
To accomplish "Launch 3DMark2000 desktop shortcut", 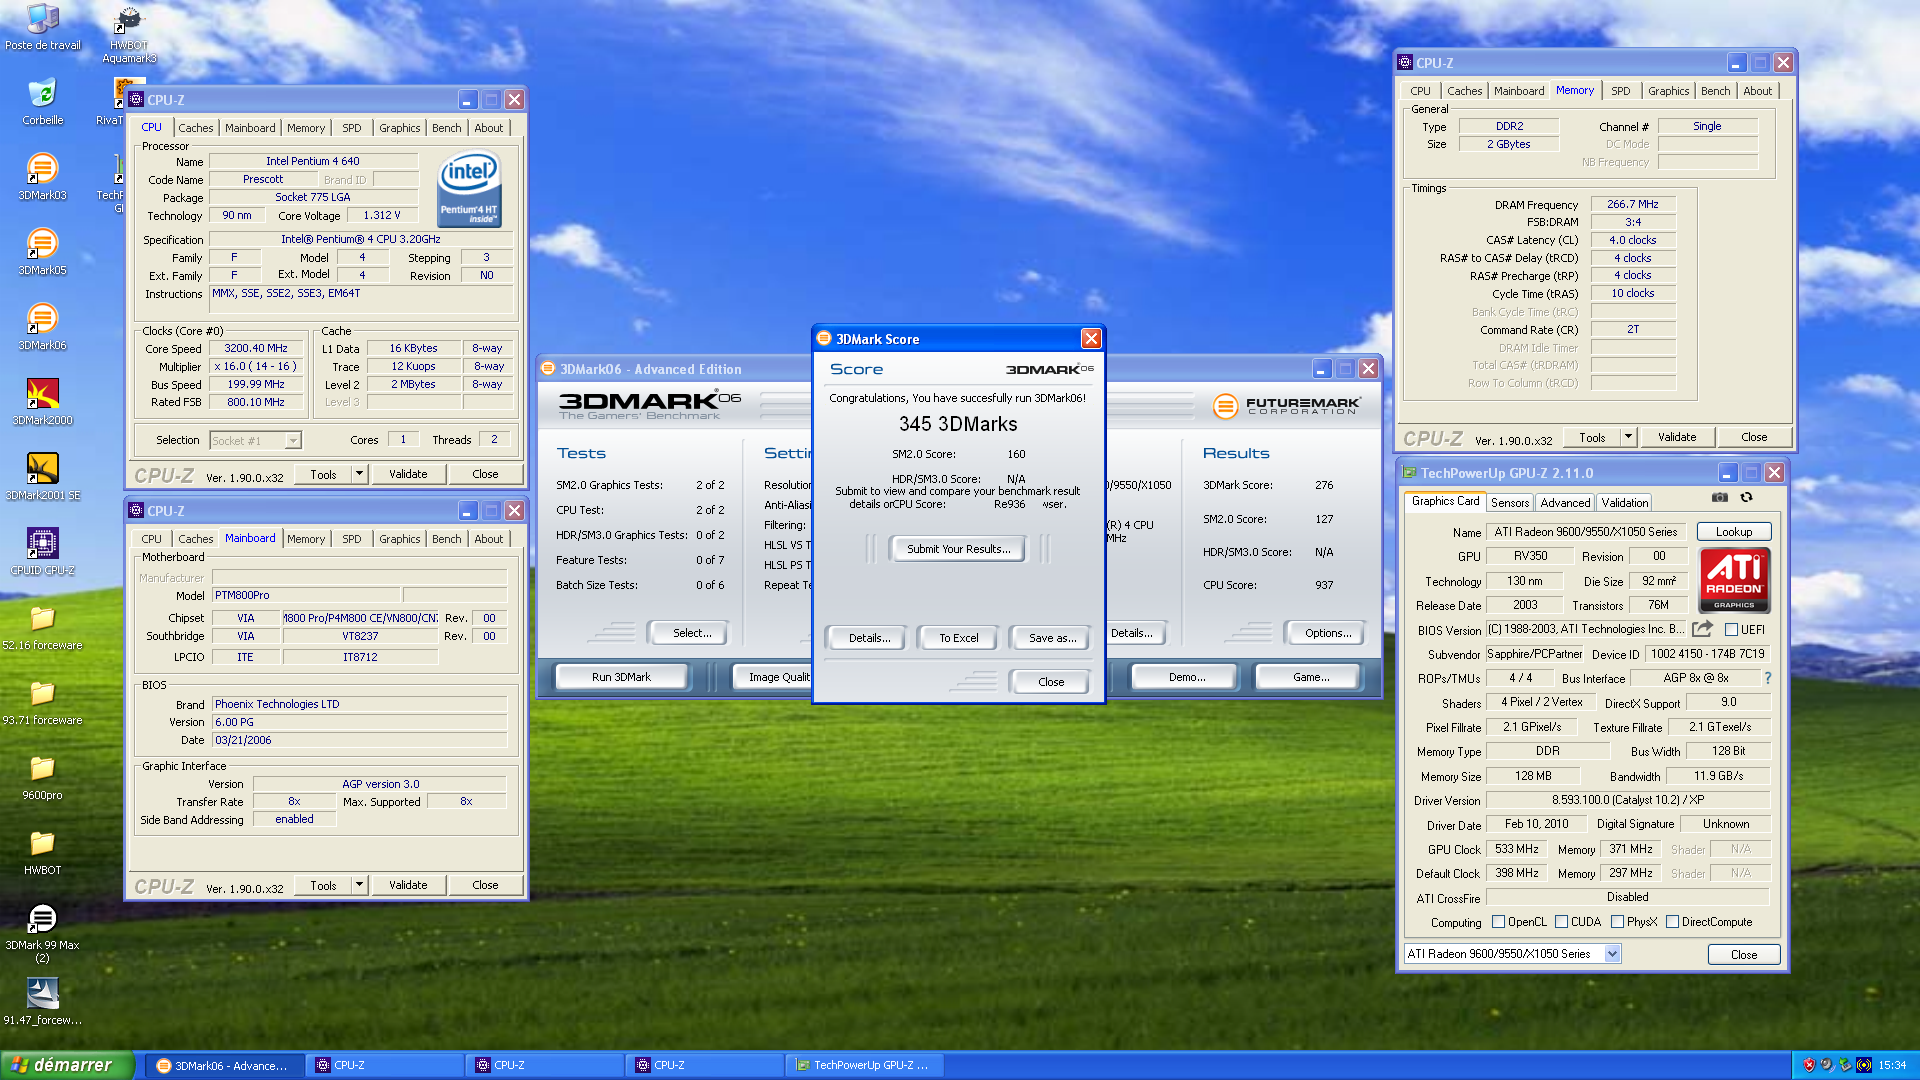I will pyautogui.click(x=42, y=402).
